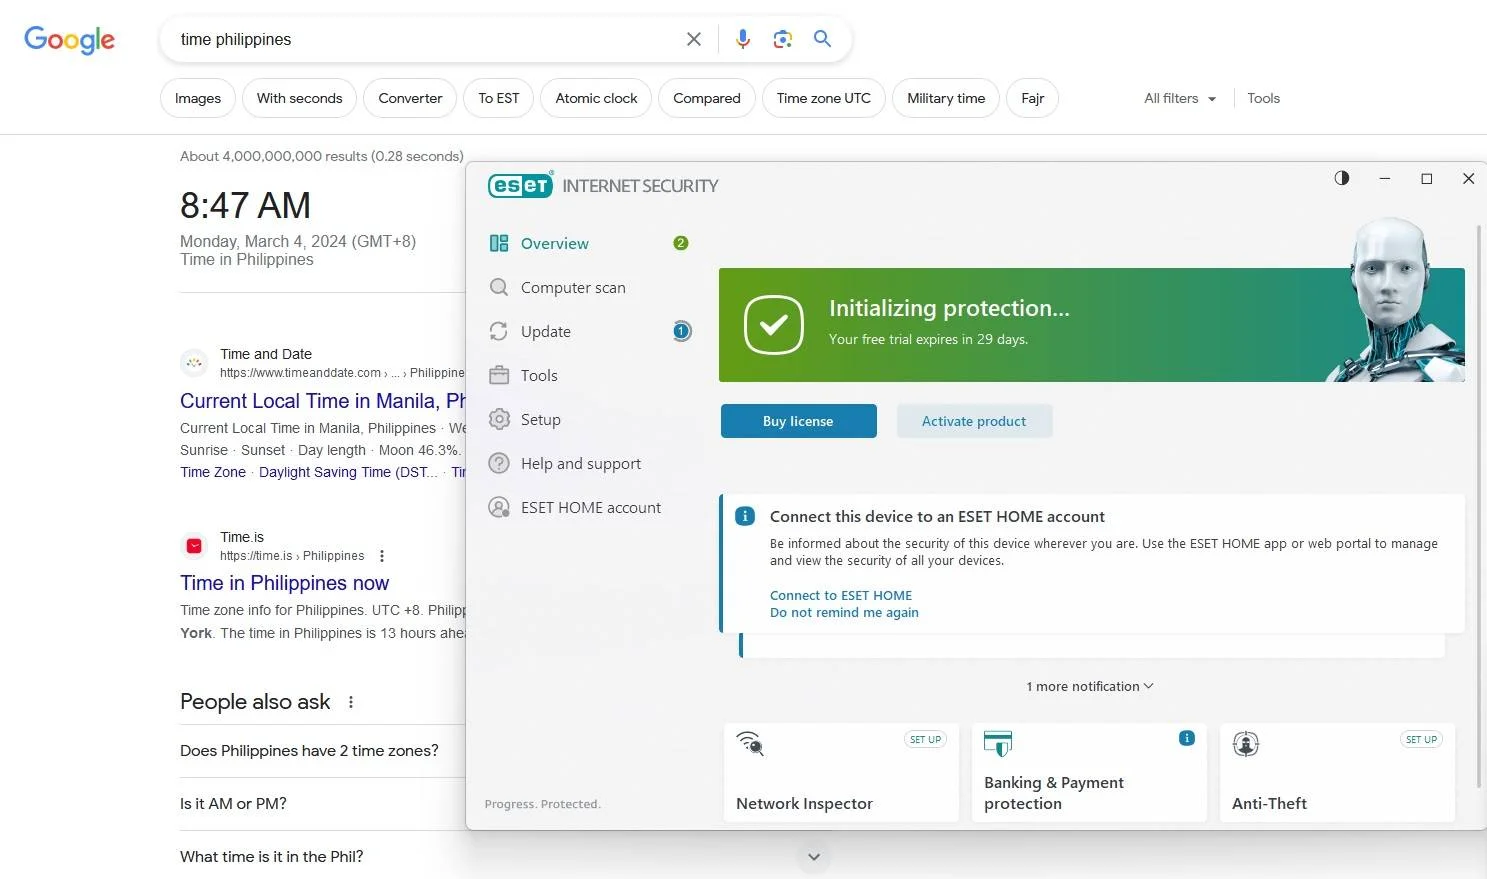Screen dimensions: 1487x879
Task: Toggle ESET dark/light contrast mode icon
Action: tap(1342, 178)
